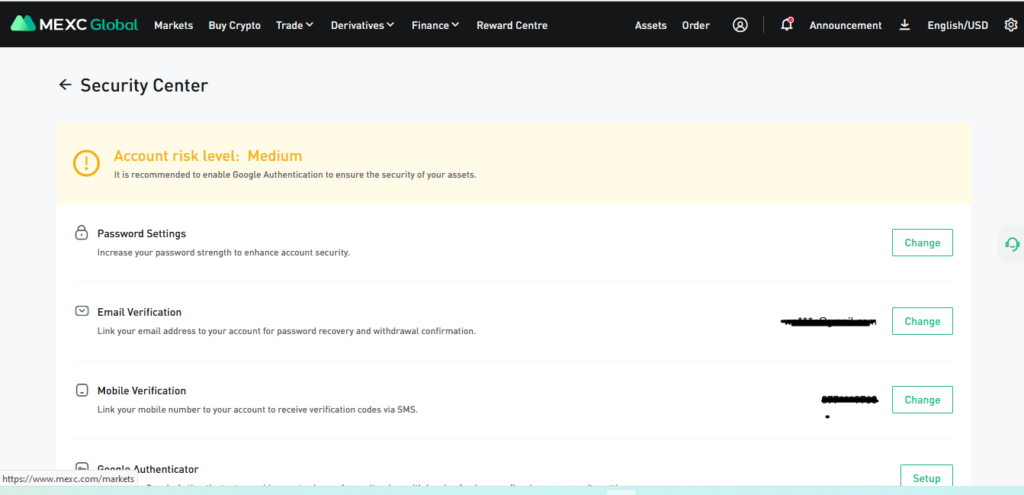The image size is (1024, 495).
Task: Click the back arrow beside Security Center
Action: (x=65, y=85)
